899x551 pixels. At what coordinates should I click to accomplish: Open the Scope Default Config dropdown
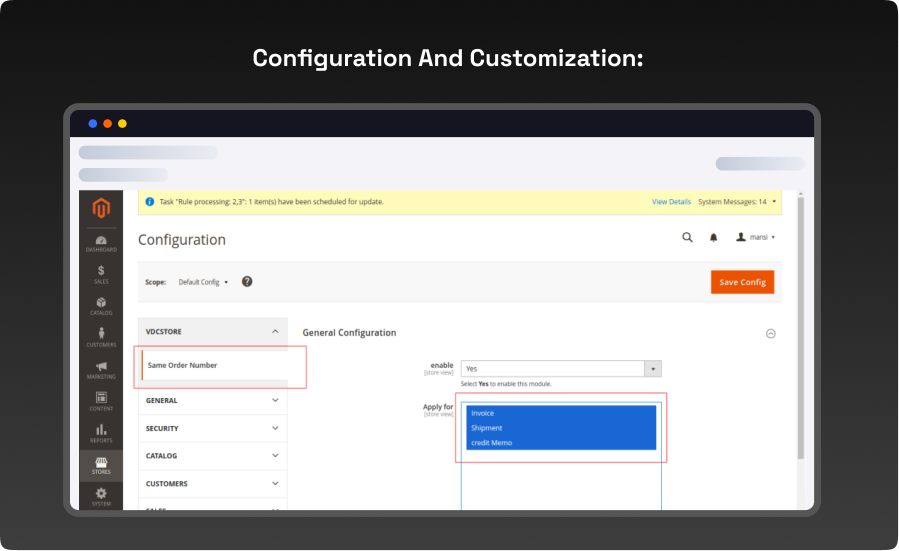coord(203,282)
